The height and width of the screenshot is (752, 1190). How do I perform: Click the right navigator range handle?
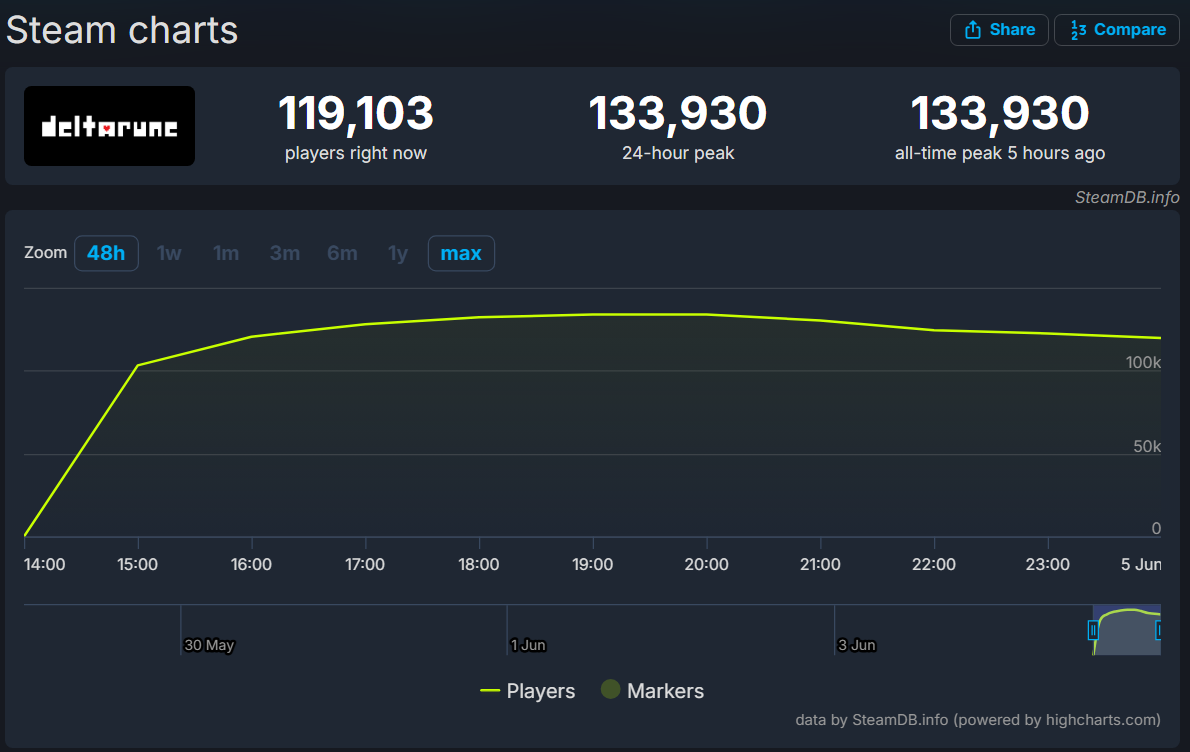[1158, 630]
